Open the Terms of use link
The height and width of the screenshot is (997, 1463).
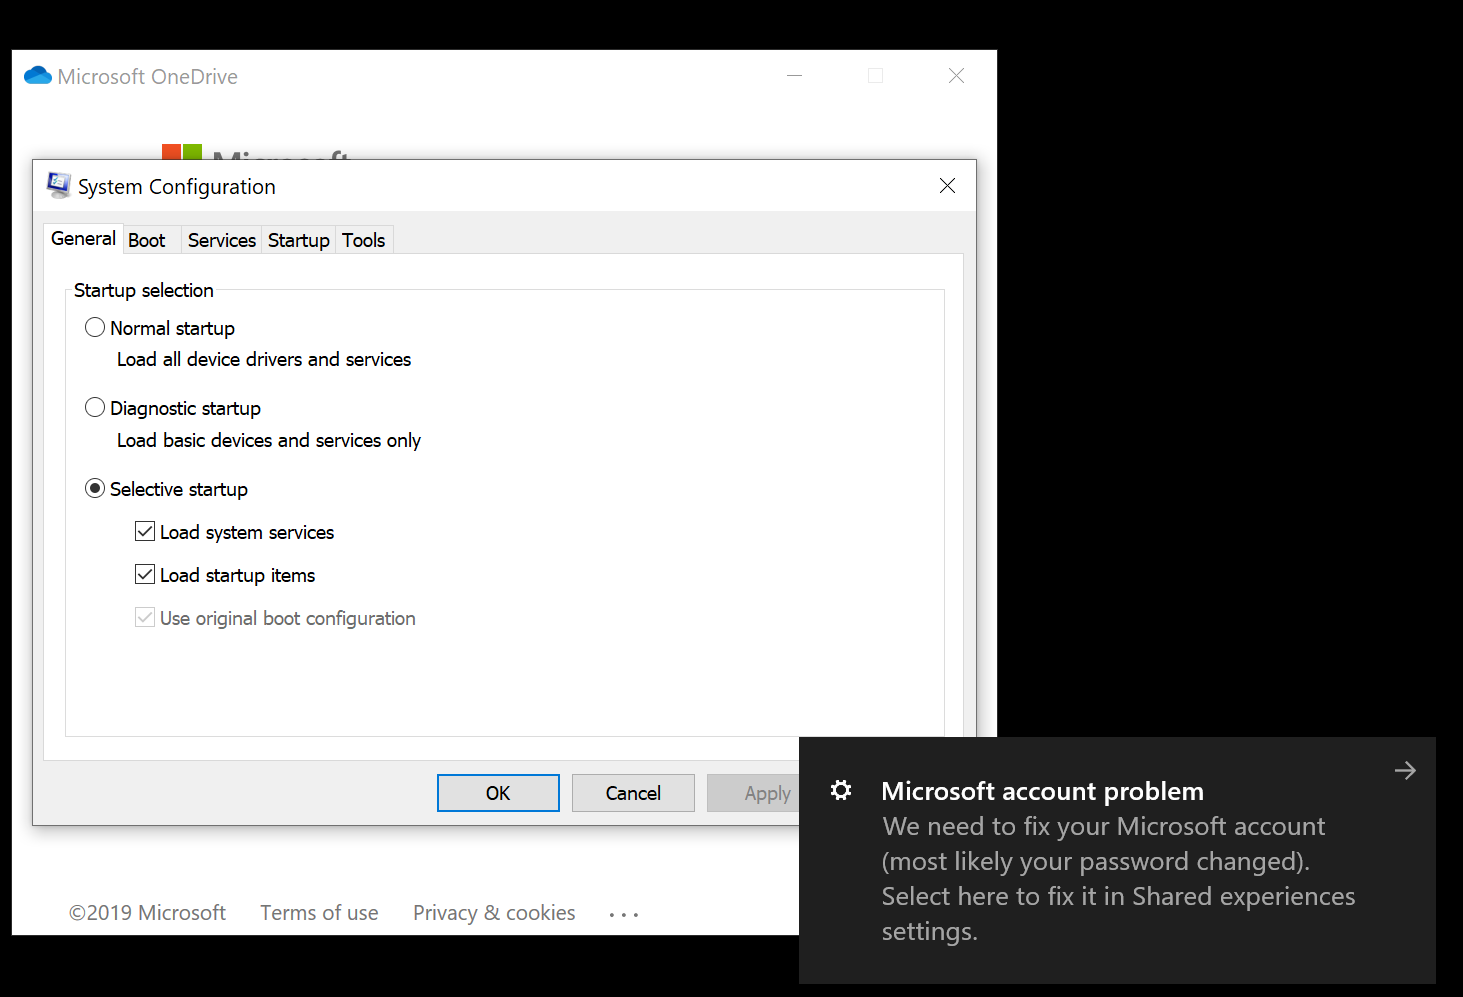pyautogui.click(x=319, y=913)
